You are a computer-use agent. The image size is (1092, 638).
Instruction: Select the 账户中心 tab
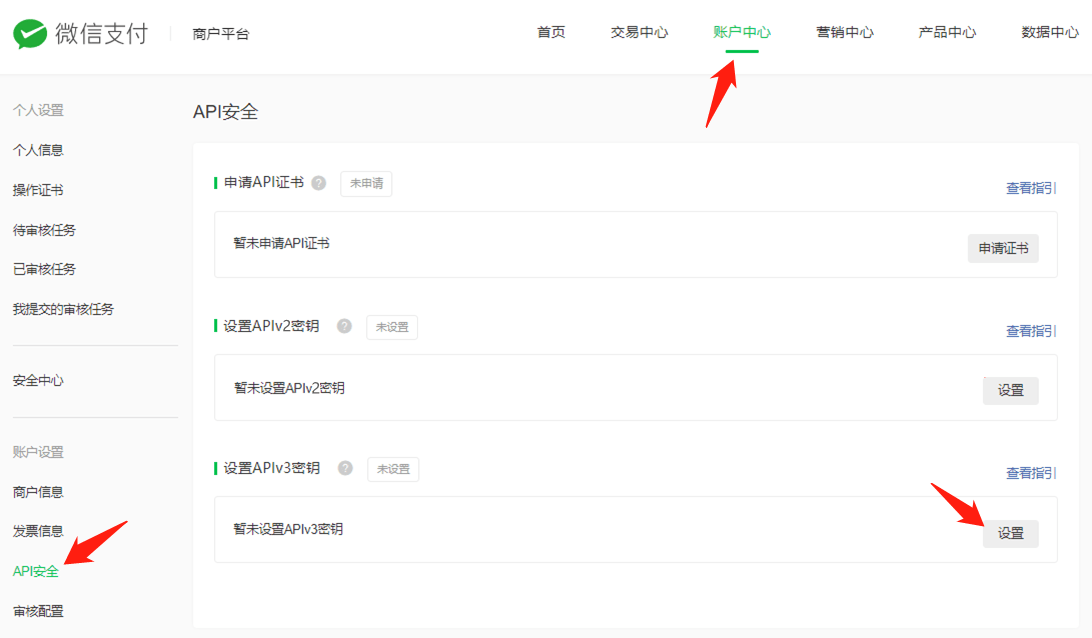point(741,32)
